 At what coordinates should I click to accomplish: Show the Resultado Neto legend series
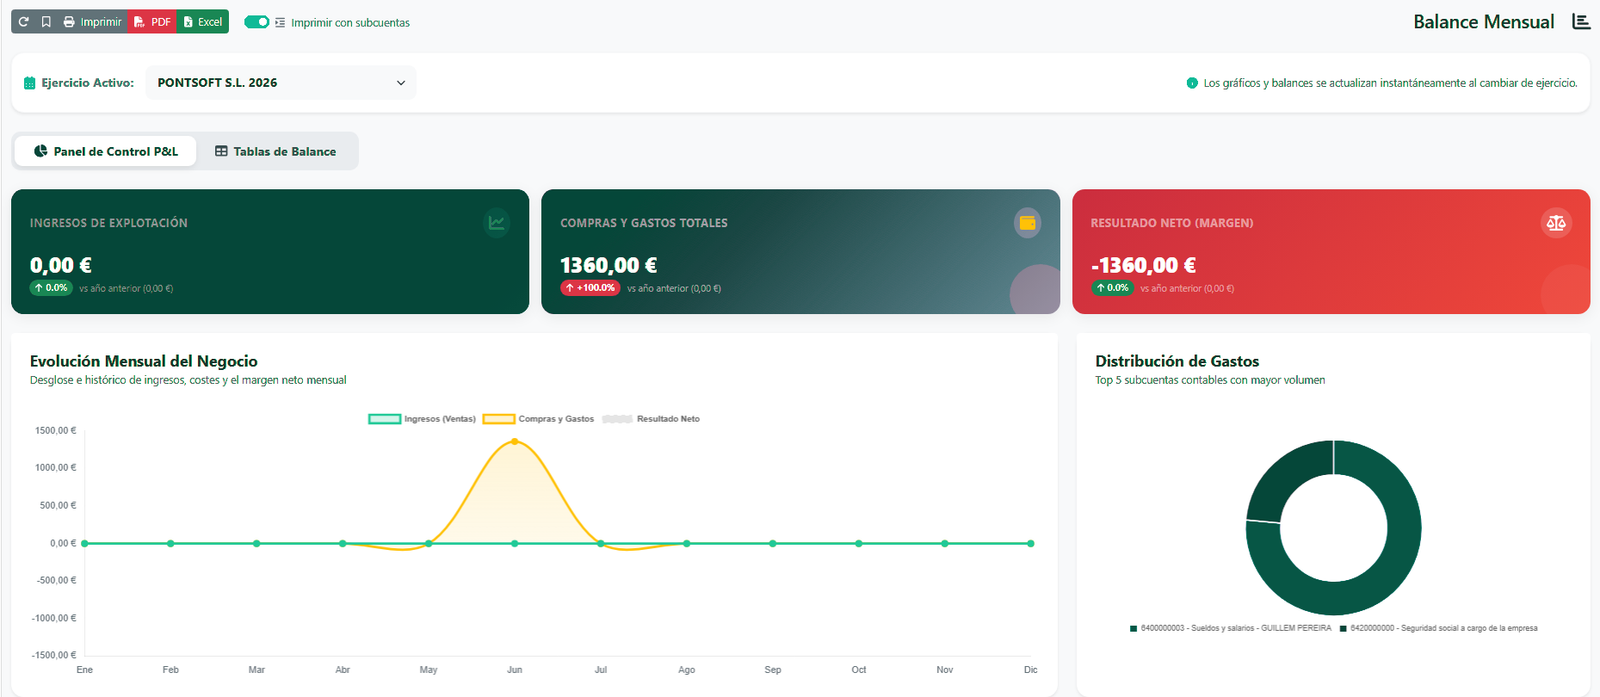(x=651, y=419)
